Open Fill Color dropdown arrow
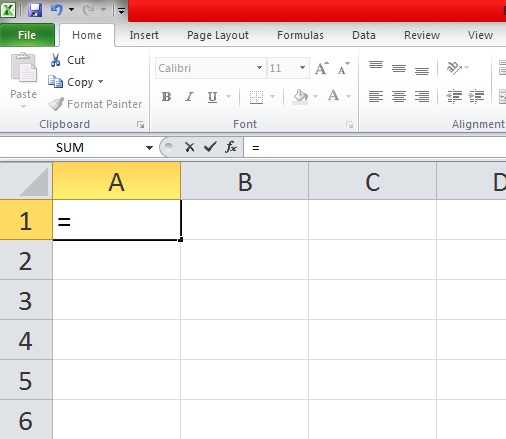Viewport: 506px width, 439px height. click(x=315, y=97)
